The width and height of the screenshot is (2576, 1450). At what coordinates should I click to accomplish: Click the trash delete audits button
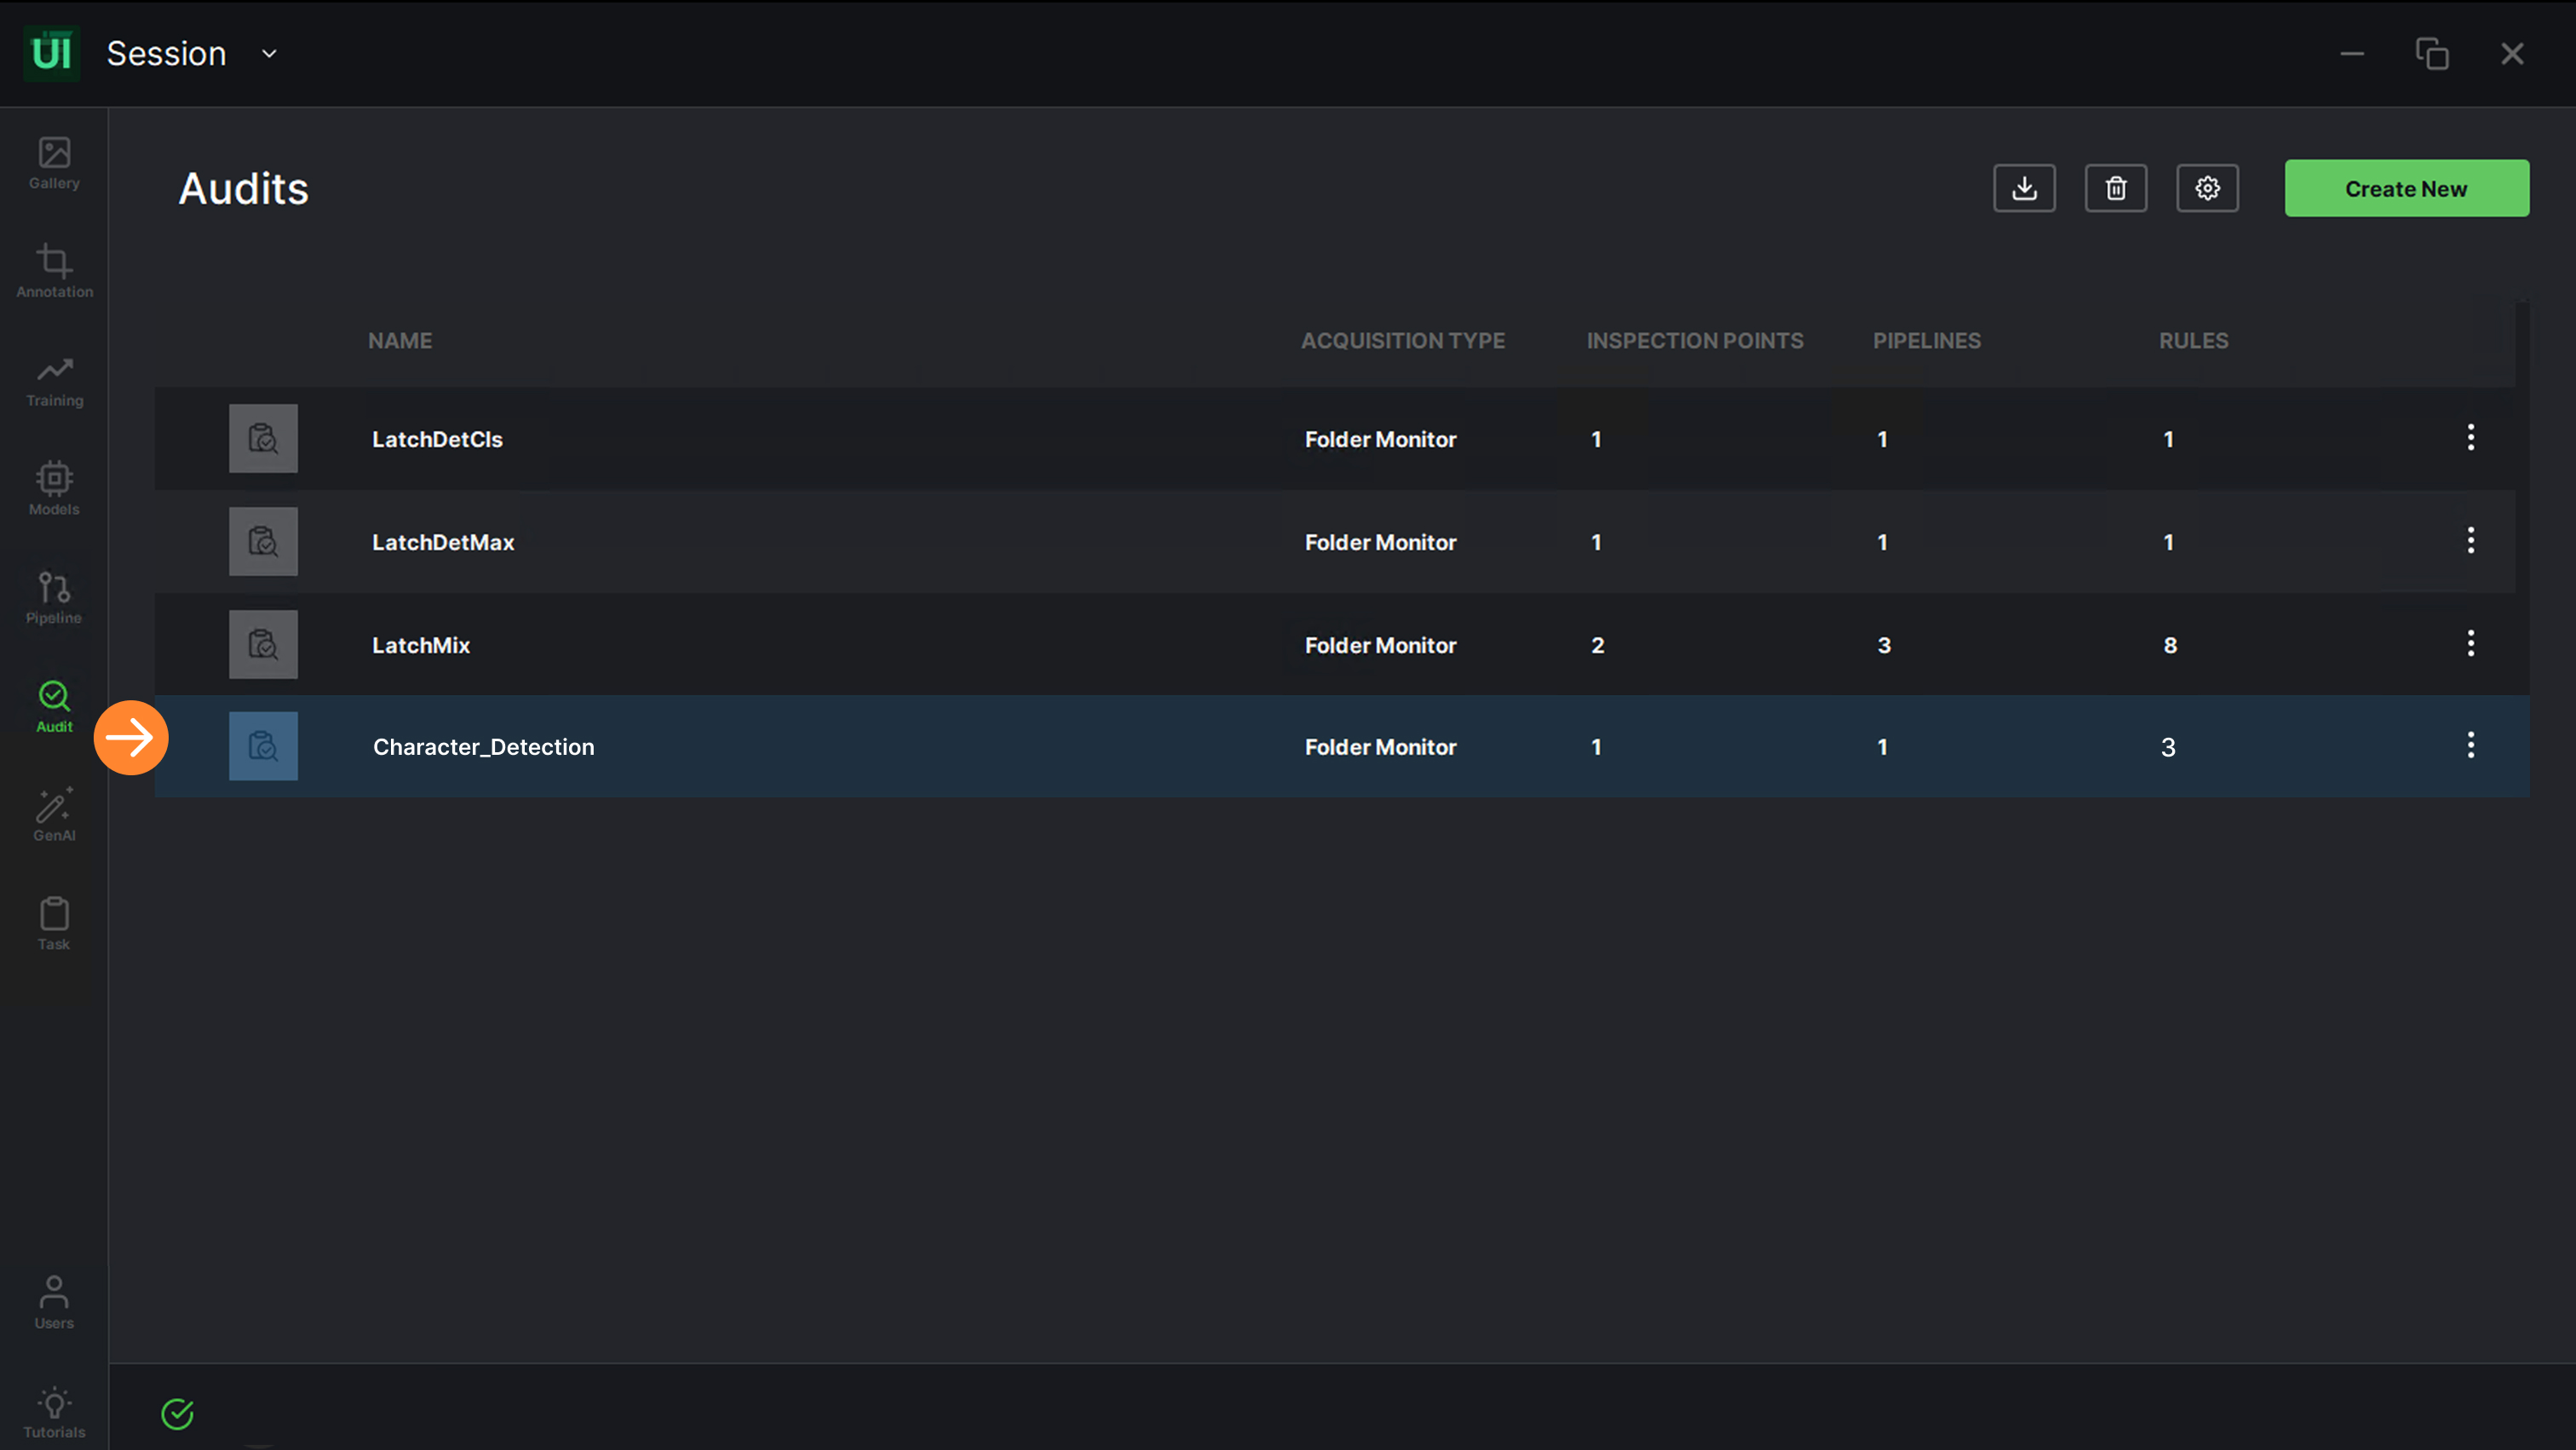click(2115, 188)
